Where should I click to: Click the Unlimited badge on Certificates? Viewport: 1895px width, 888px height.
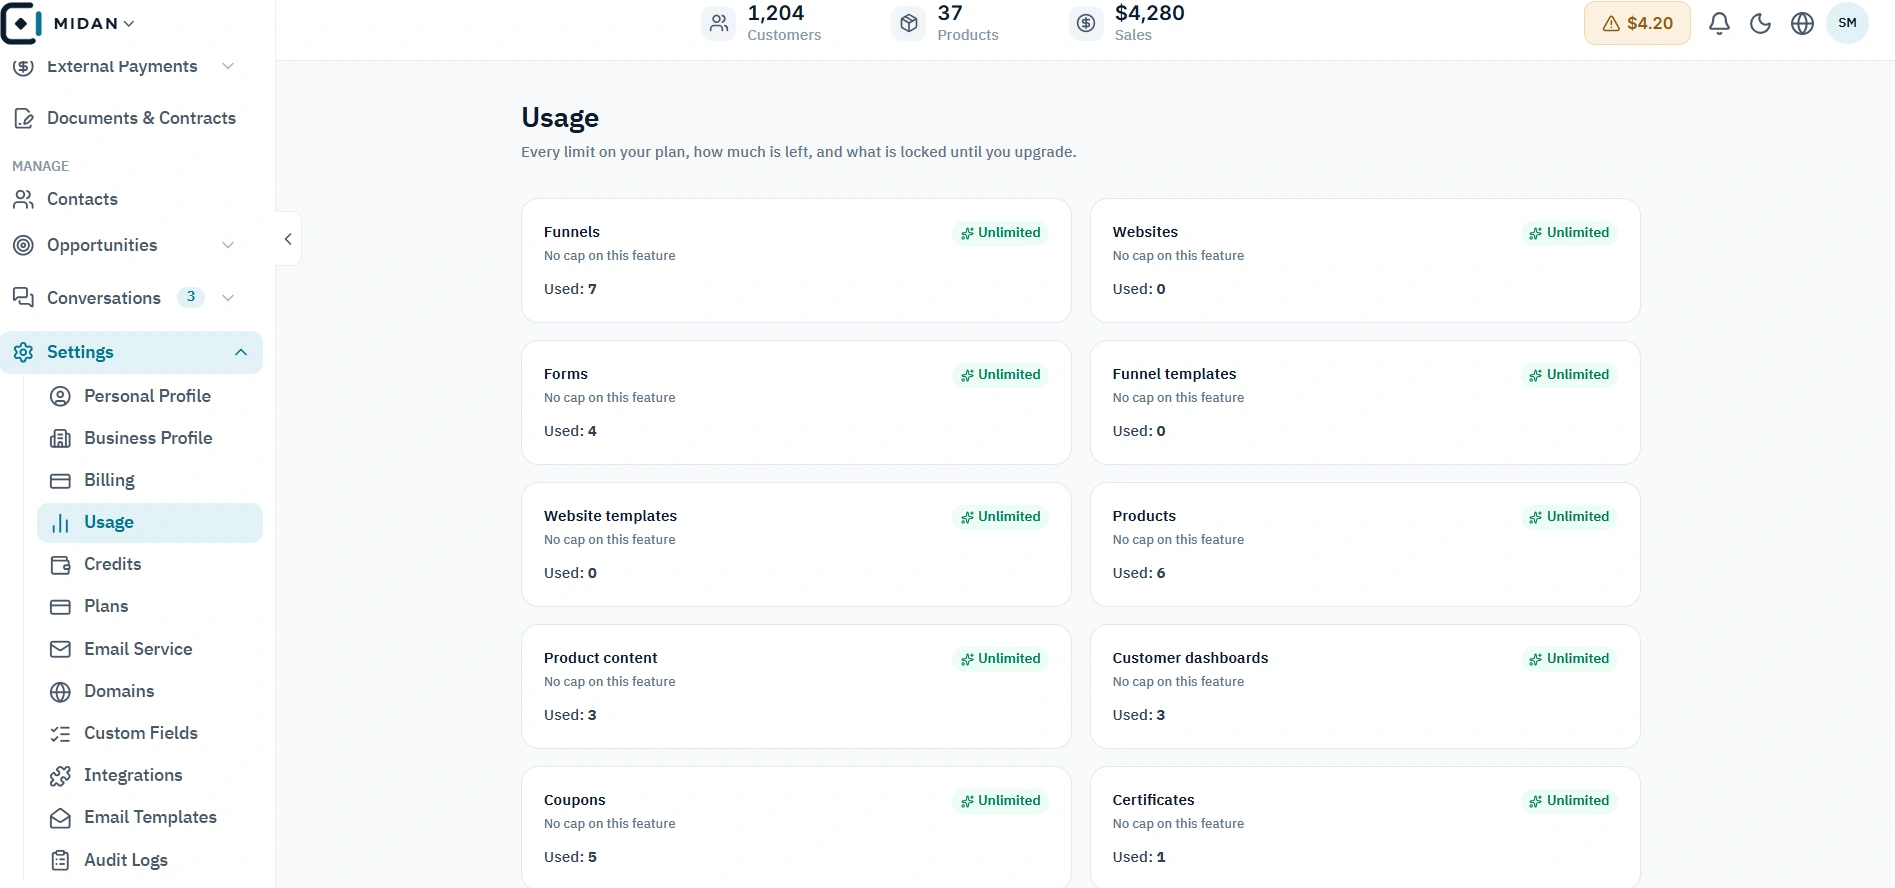click(1570, 801)
